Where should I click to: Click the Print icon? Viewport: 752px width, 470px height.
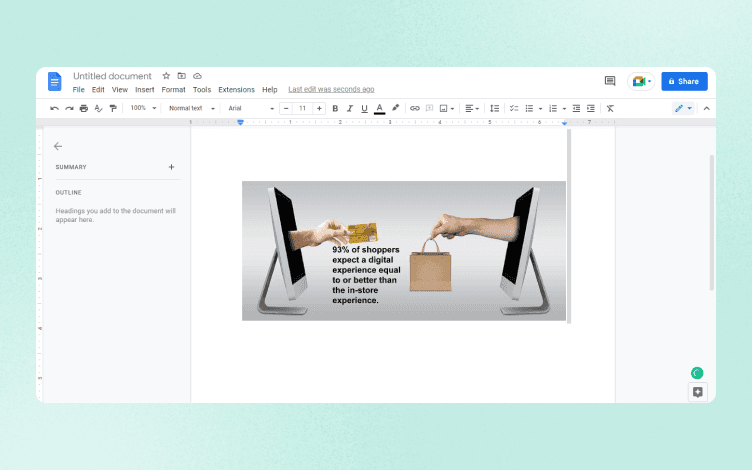(x=84, y=108)
